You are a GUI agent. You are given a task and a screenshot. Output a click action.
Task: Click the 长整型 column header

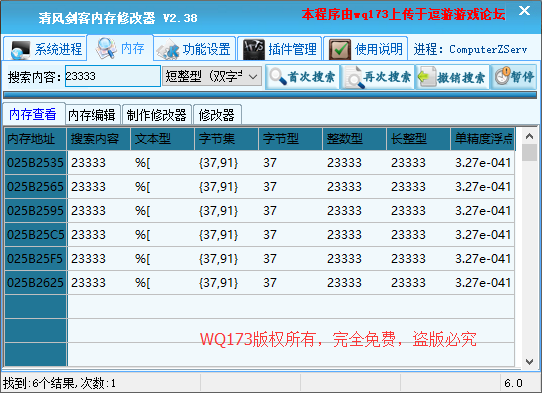(418, 139)
